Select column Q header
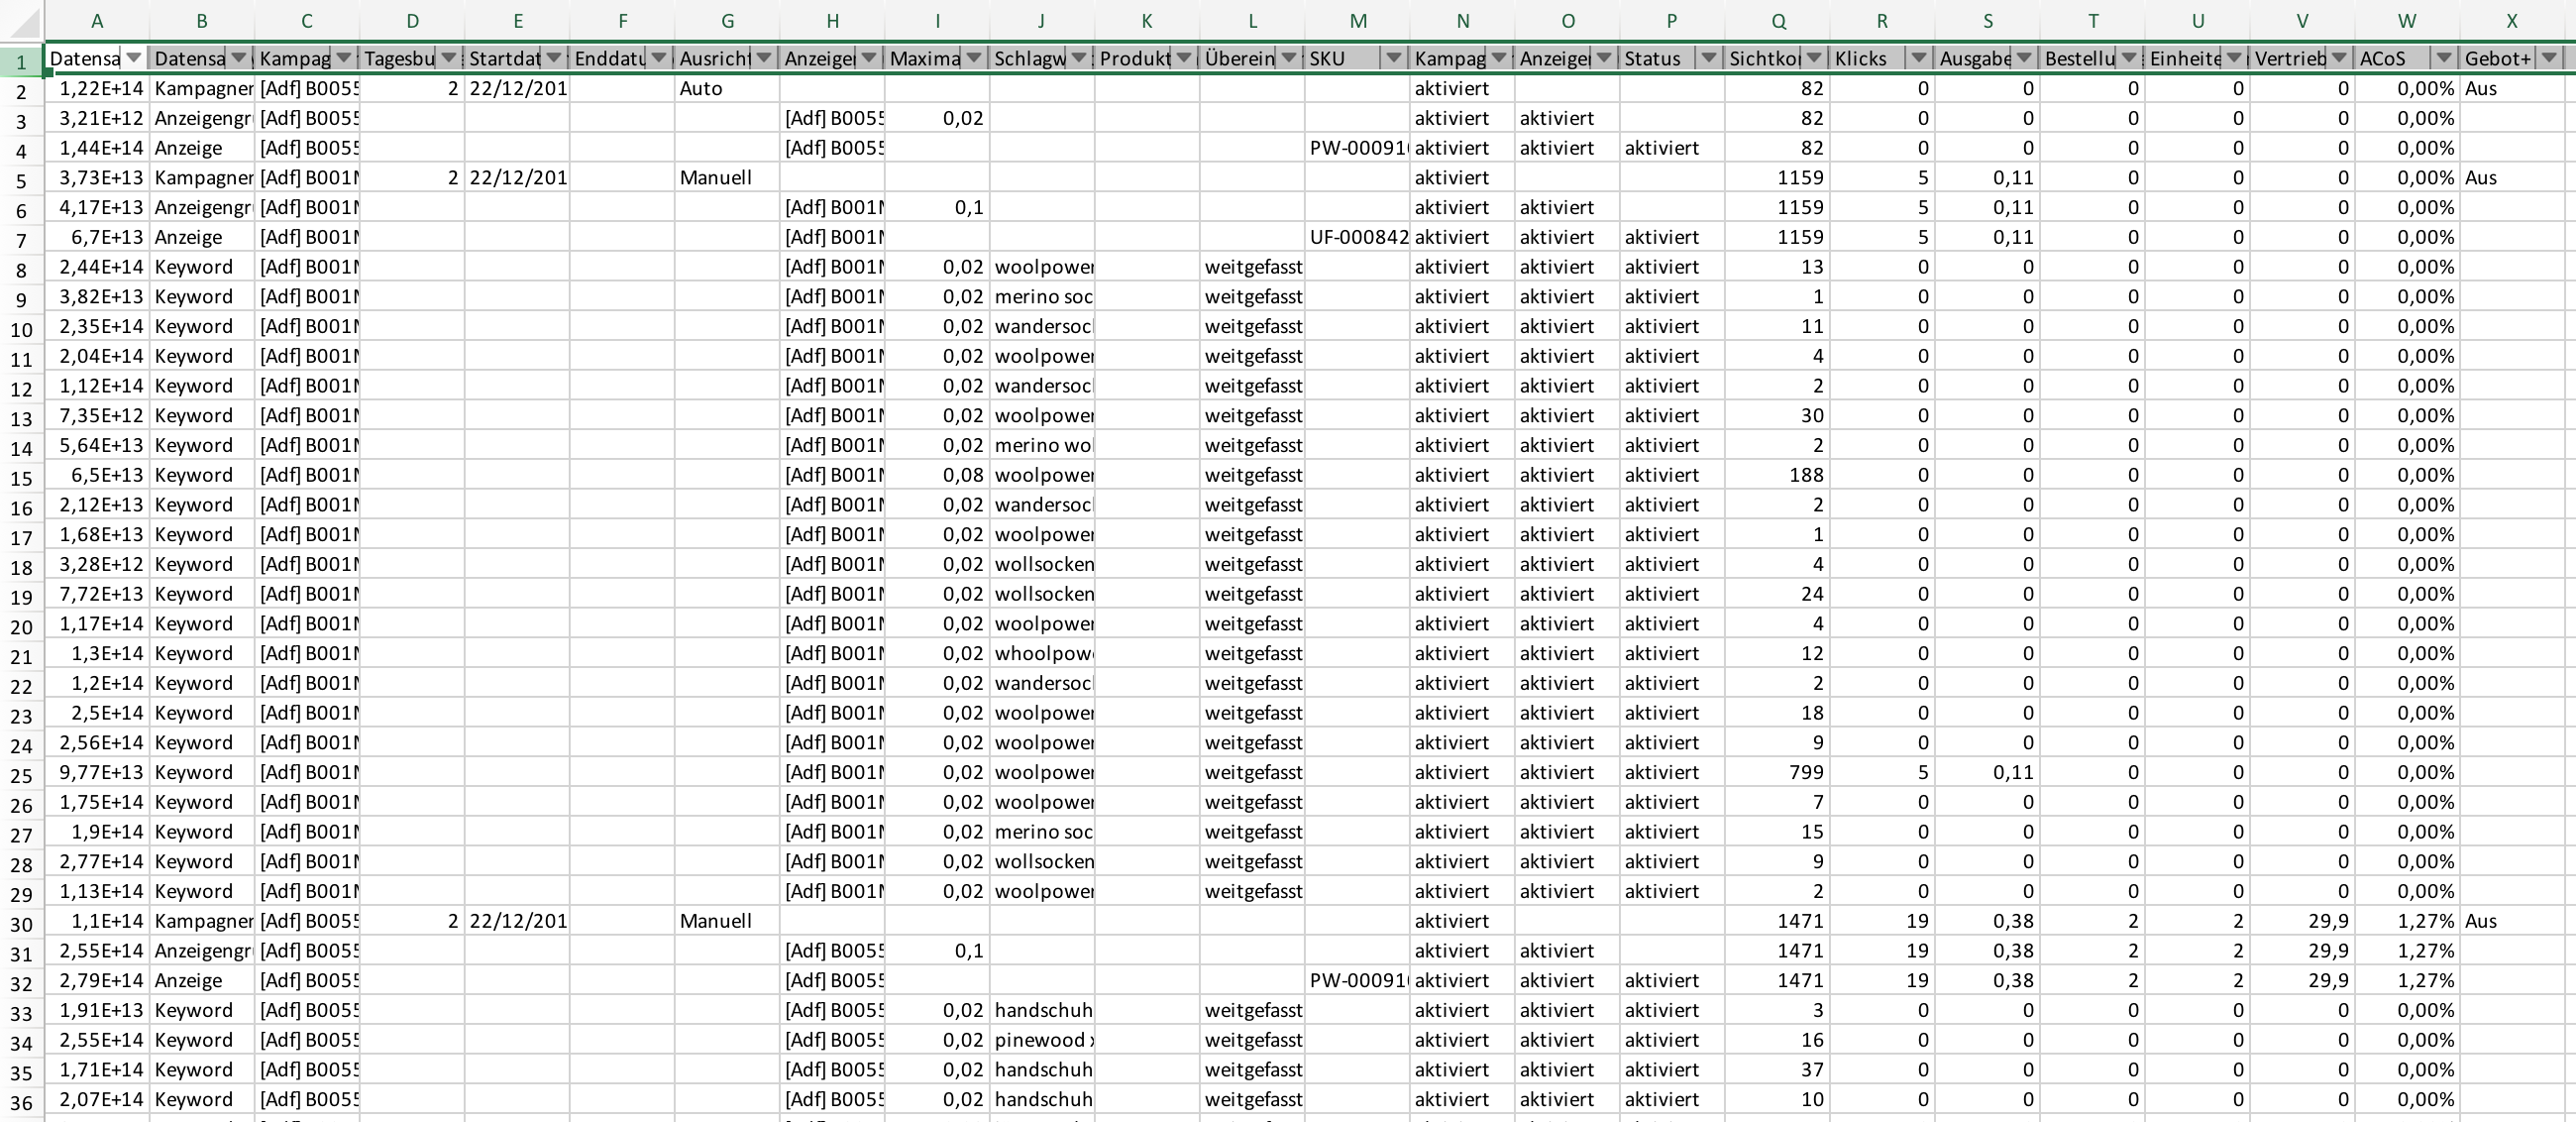 click(1777, 21)
